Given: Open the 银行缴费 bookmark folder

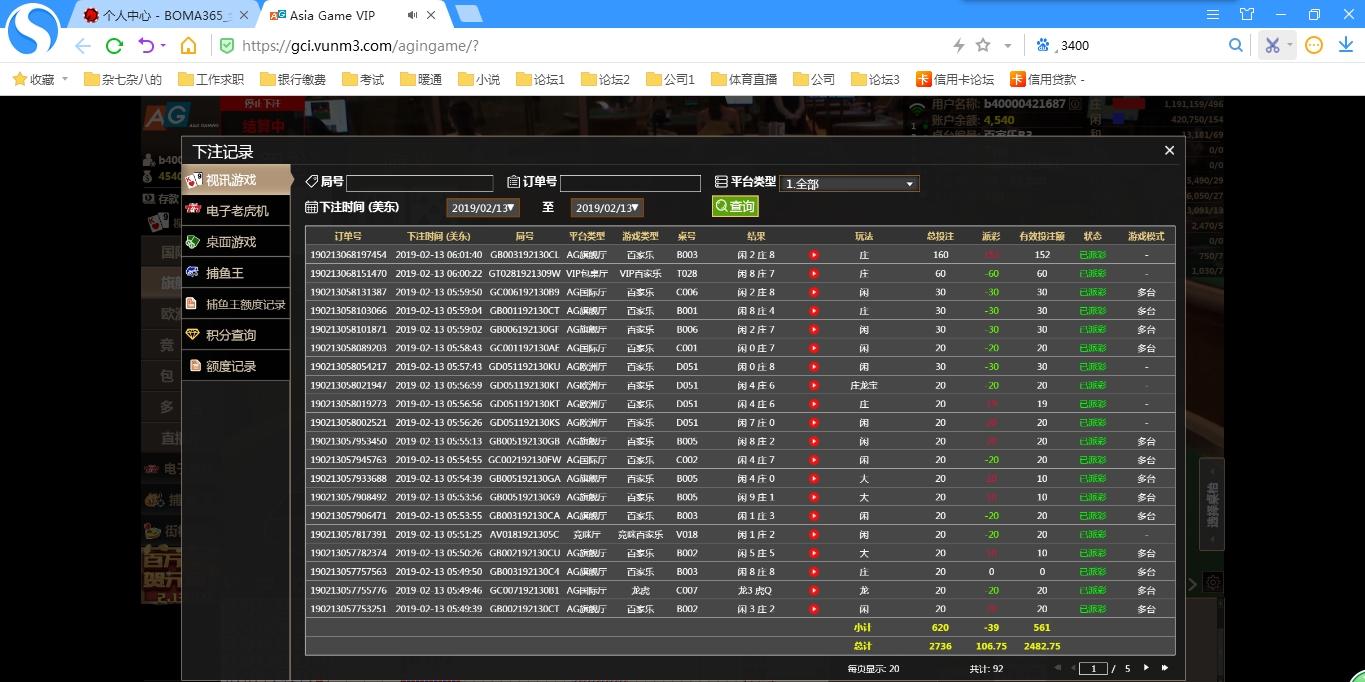Looking at the screenshot, I should tap(292, 79).
